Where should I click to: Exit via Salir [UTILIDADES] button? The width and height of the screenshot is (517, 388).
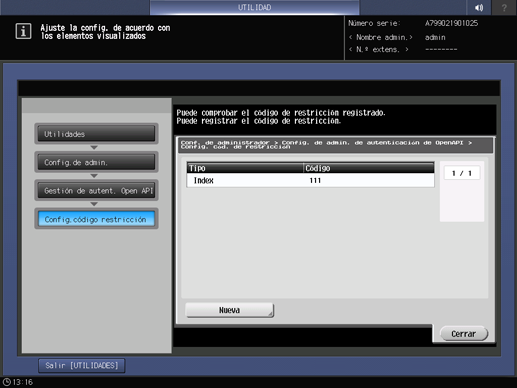tap(82, 366)
